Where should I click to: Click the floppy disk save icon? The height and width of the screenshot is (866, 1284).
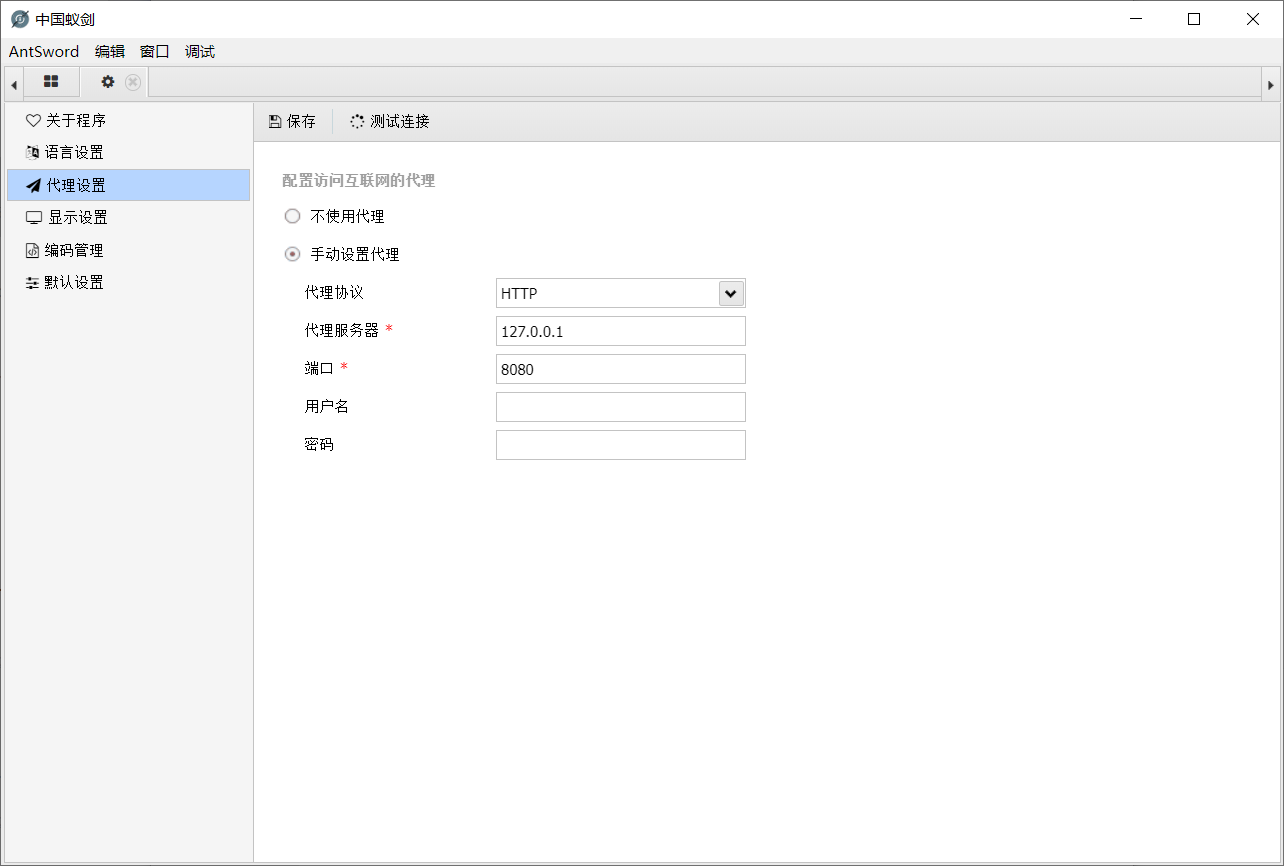275,122
